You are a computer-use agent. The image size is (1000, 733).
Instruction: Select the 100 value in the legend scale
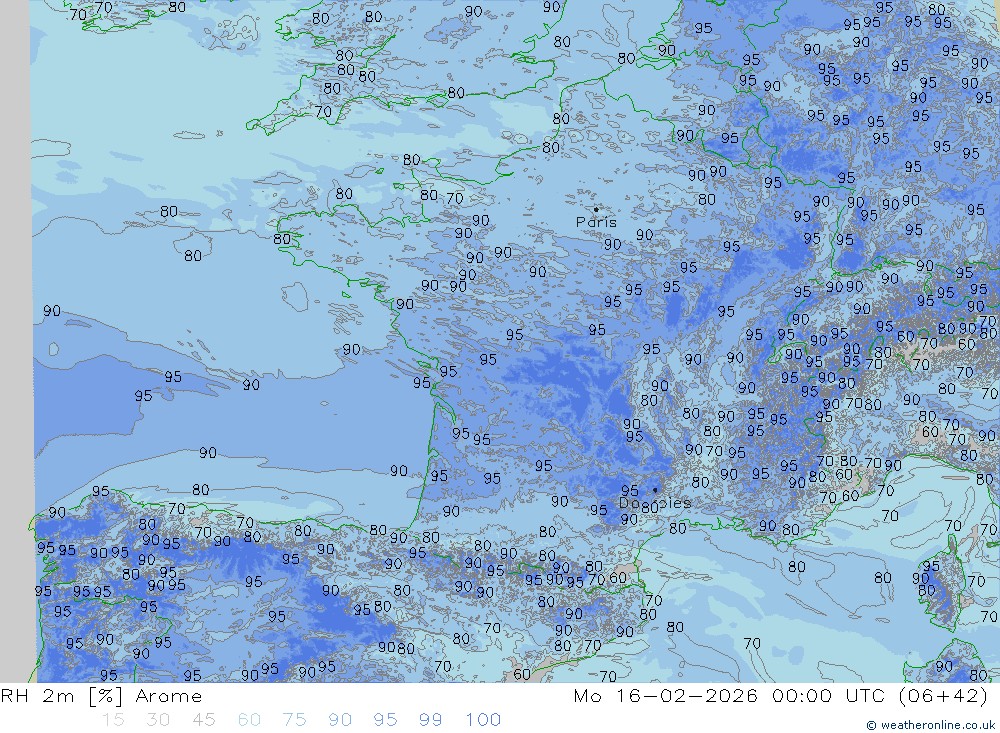483,720
